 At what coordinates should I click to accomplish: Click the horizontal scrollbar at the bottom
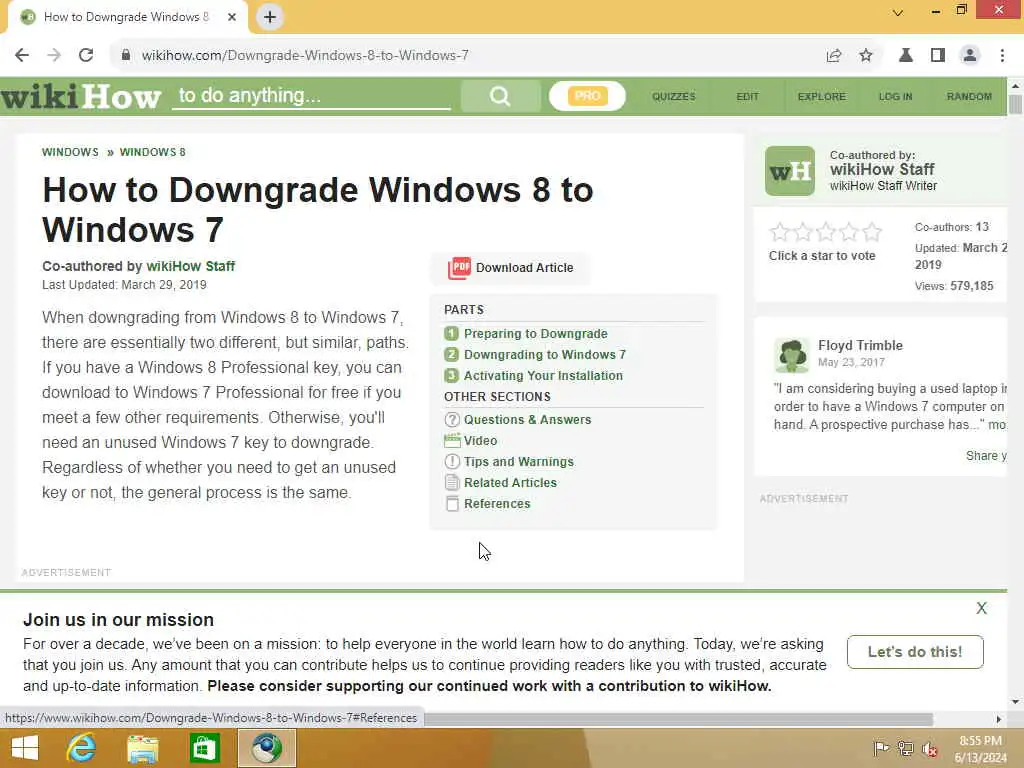(x=679, y=719)
